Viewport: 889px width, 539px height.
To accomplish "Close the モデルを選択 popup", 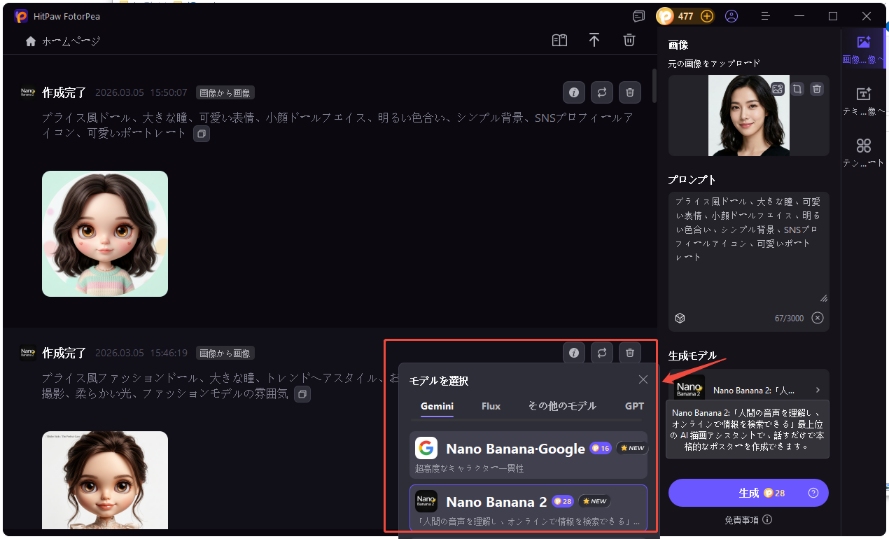I will tap(643, 380).
